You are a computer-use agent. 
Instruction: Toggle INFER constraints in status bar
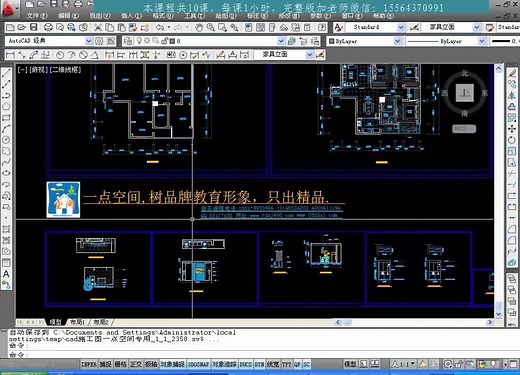89,364
